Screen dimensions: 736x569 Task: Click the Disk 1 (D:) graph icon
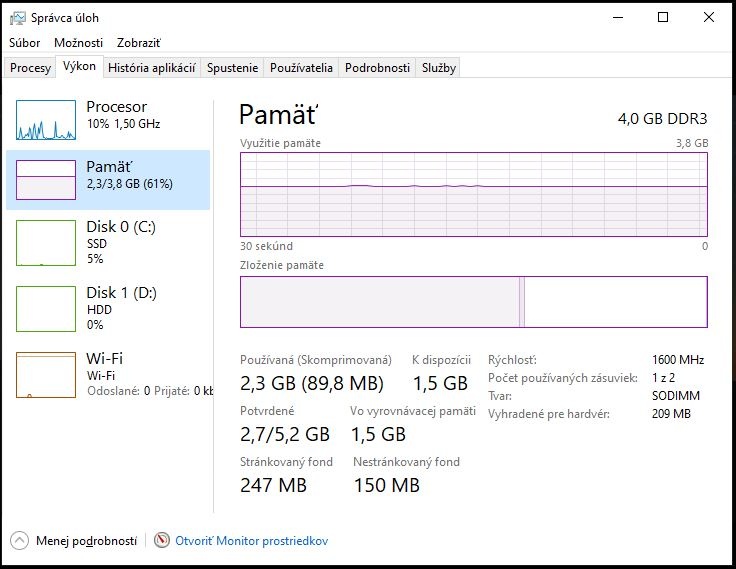(46, 308)
